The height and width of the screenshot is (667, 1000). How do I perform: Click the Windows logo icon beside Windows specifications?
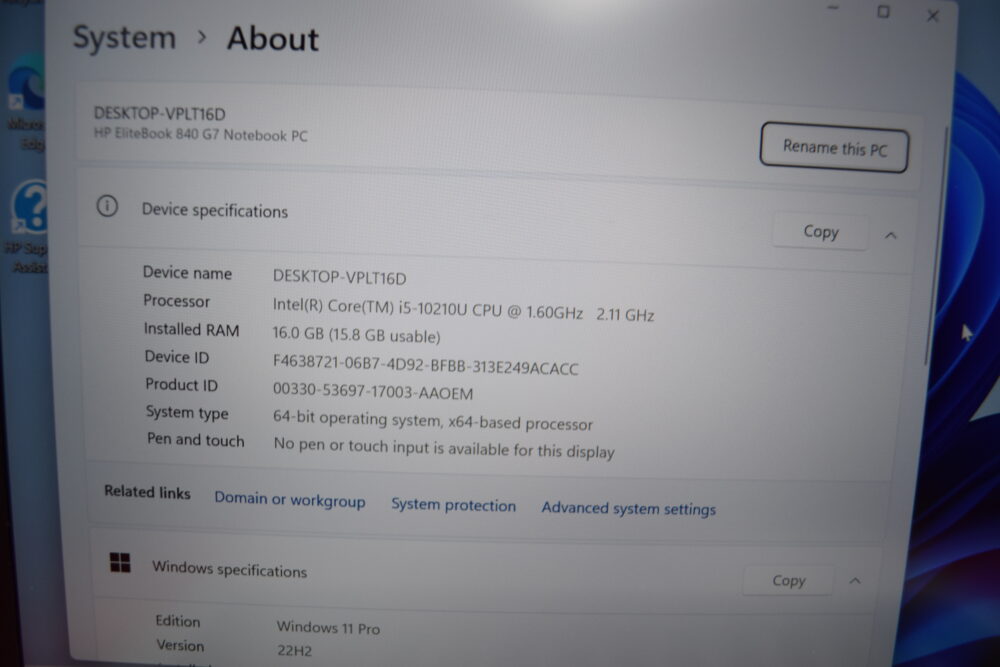[x=120, y=562]
